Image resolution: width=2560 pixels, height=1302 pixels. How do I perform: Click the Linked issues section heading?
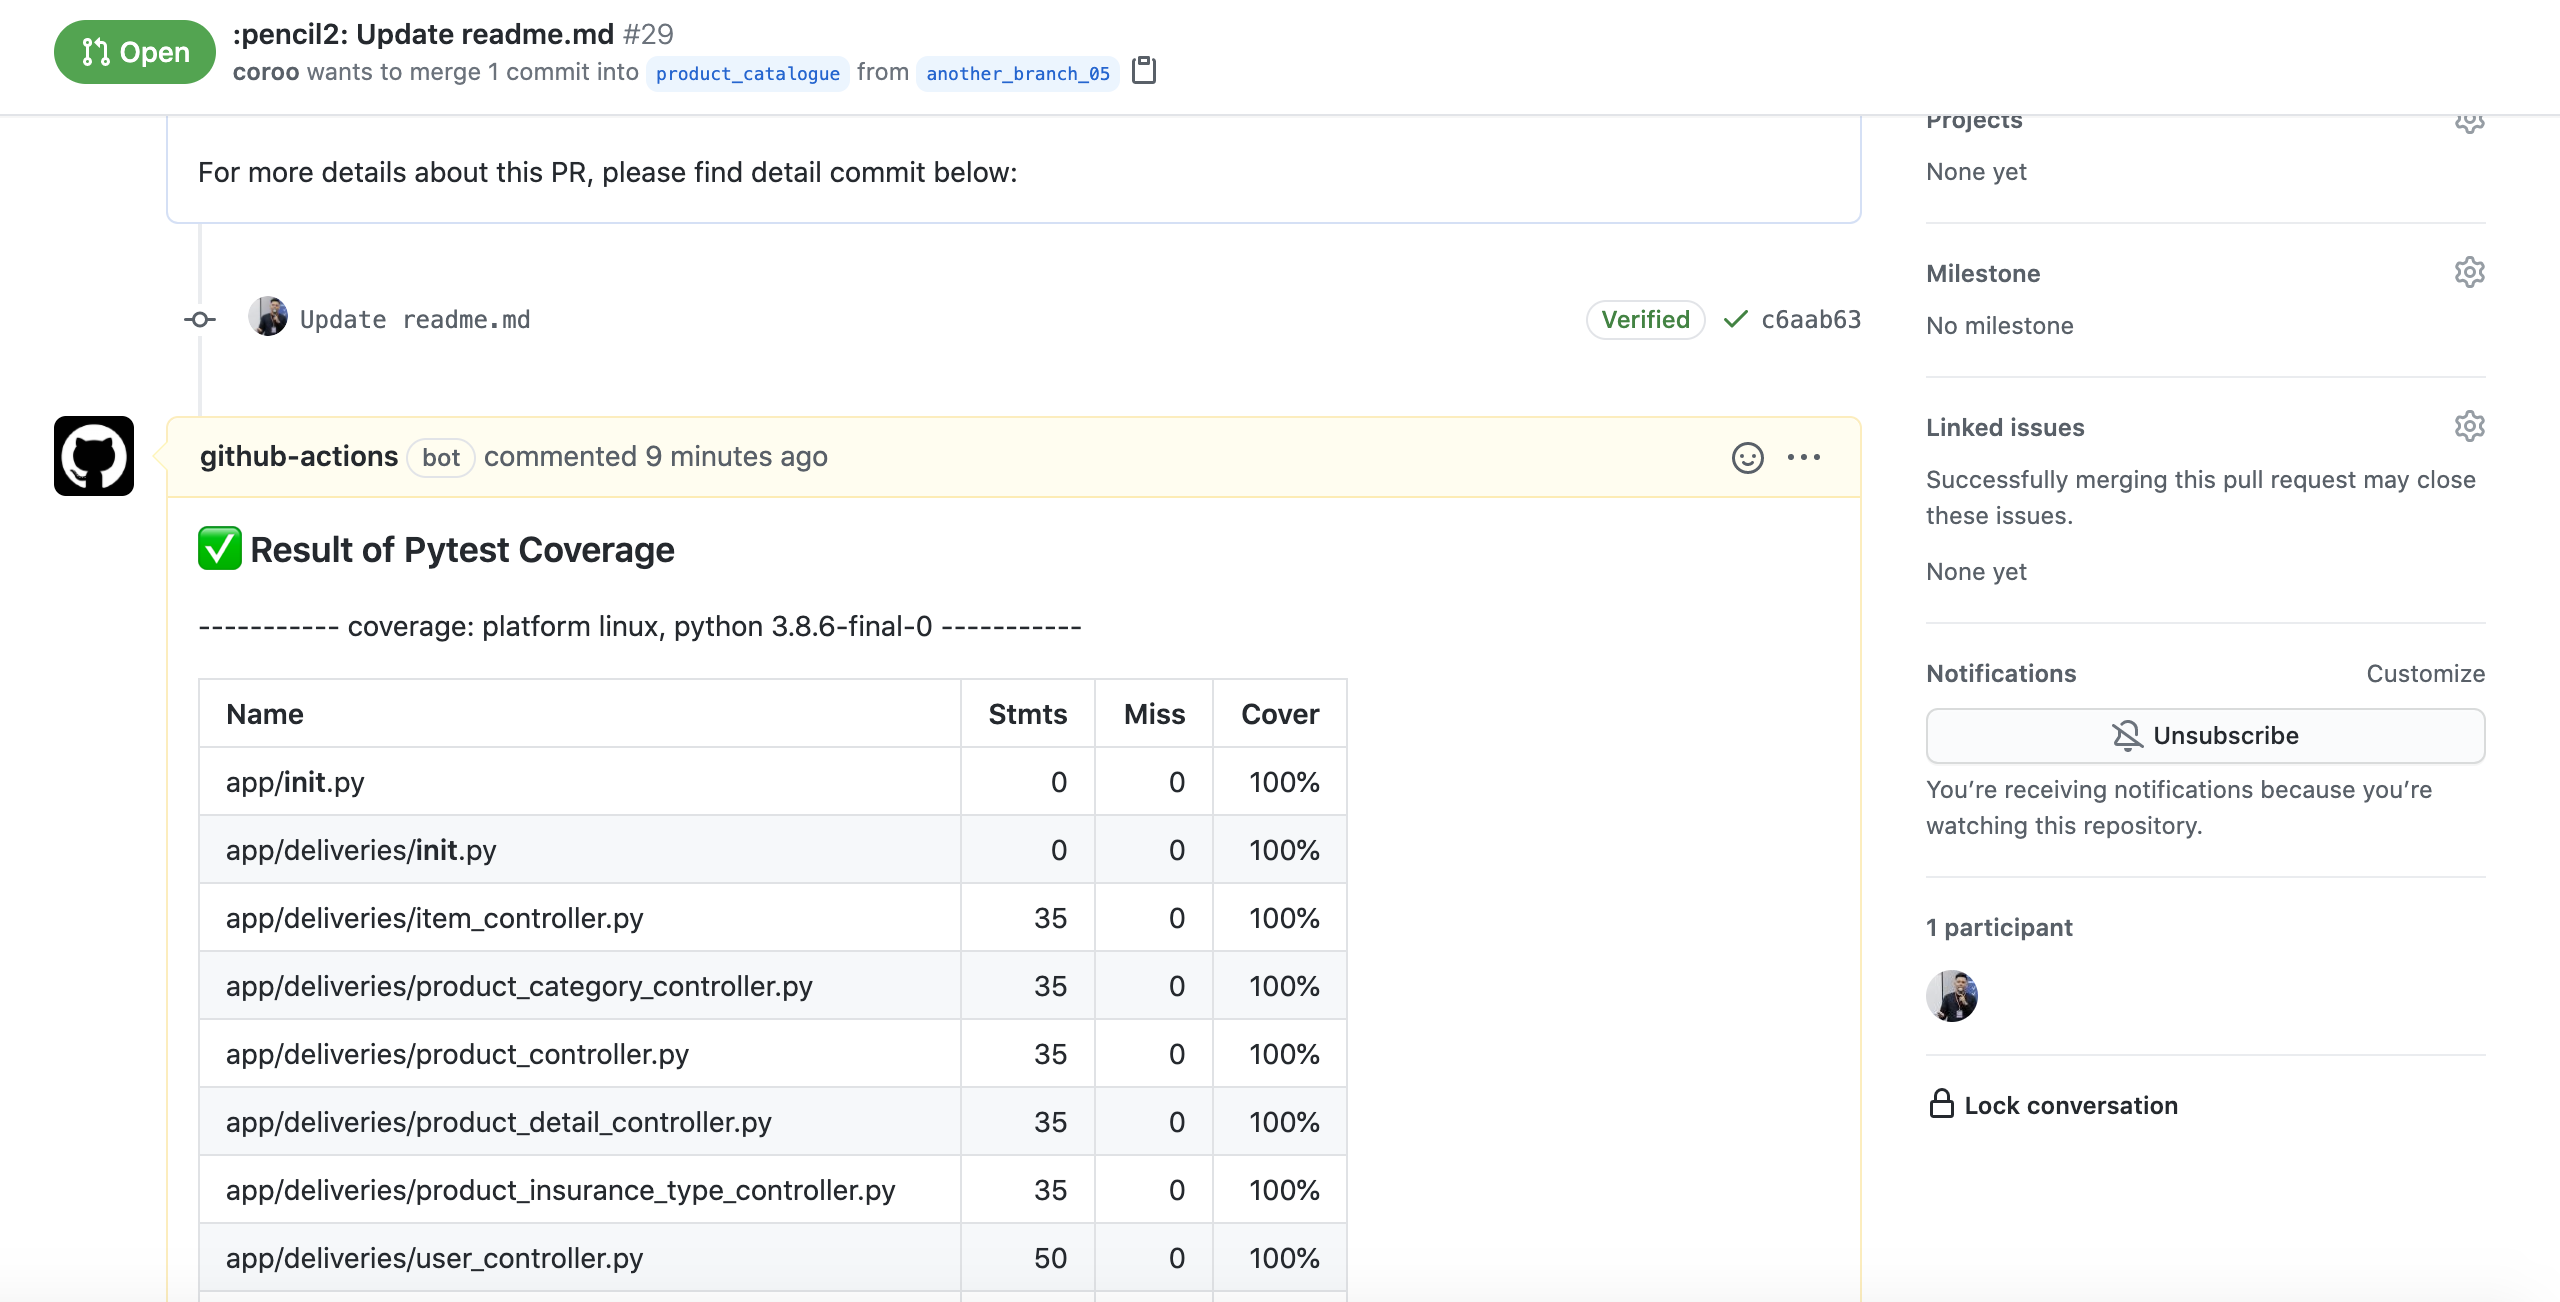pyautogui.click(x=2005, y=427)
